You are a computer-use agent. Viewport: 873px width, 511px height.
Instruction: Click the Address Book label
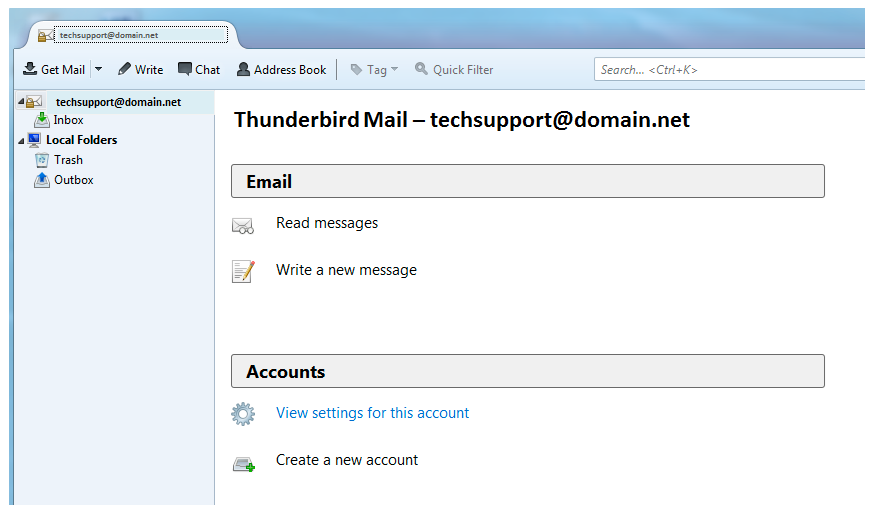pos(290,70)
